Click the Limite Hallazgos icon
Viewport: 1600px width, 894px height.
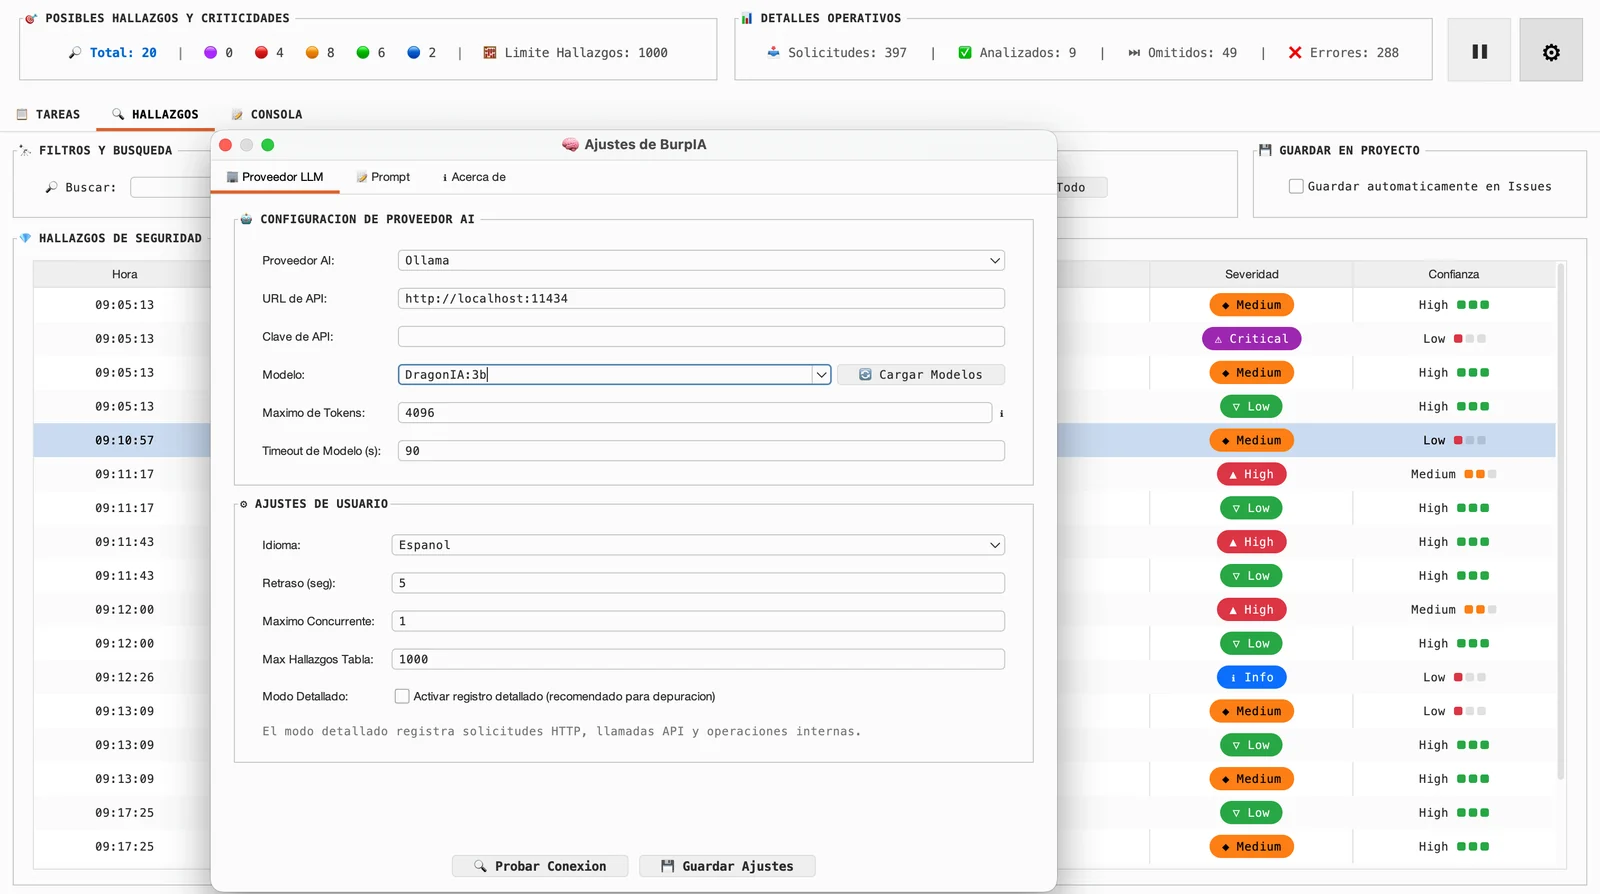(x=490, y=53)
